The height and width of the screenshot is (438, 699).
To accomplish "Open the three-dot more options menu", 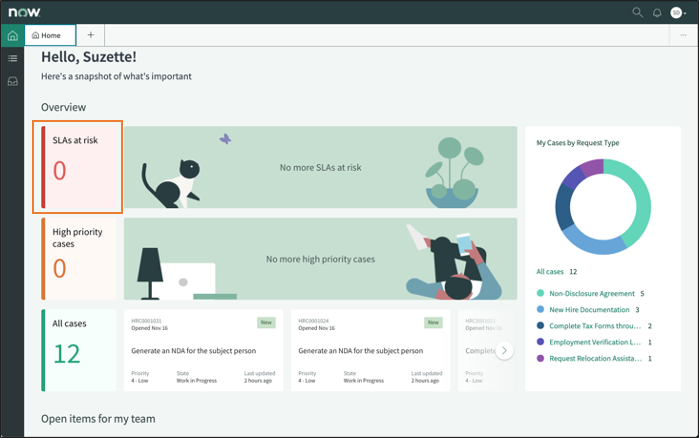I will [x=683, y=35].
